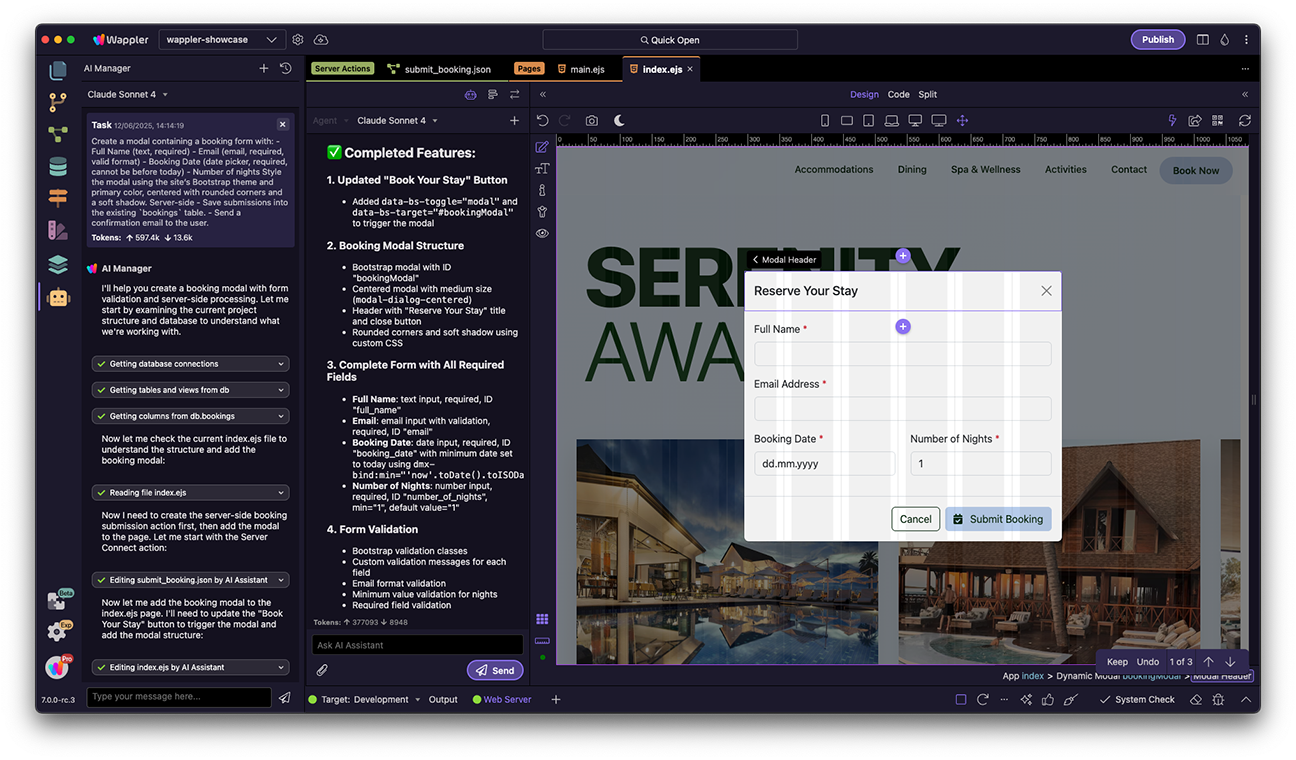Viewport: 1296px width, 760px height.
Task: Click the Publish button
Action: pyautogui.click(x=1157, y=39)
